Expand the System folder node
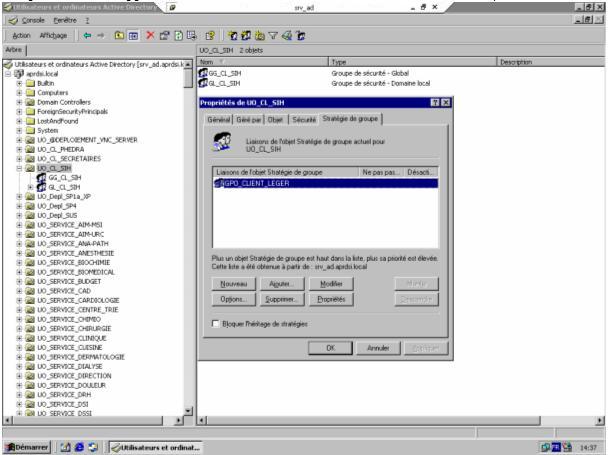This screenshot has height=455, width=608. tap(19, 130)
